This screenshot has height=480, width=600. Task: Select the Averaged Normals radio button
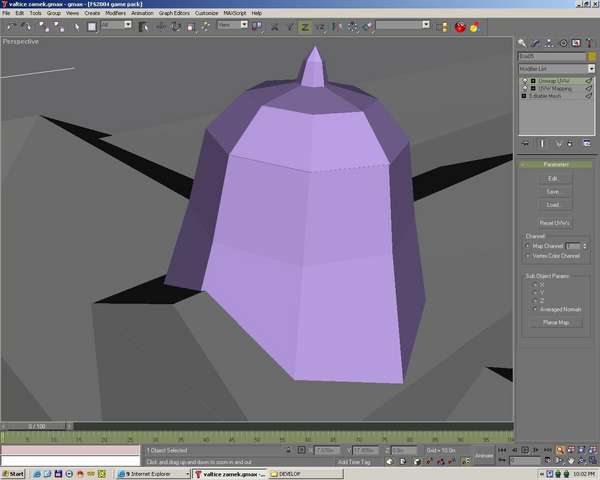click(x=535, y=309)
